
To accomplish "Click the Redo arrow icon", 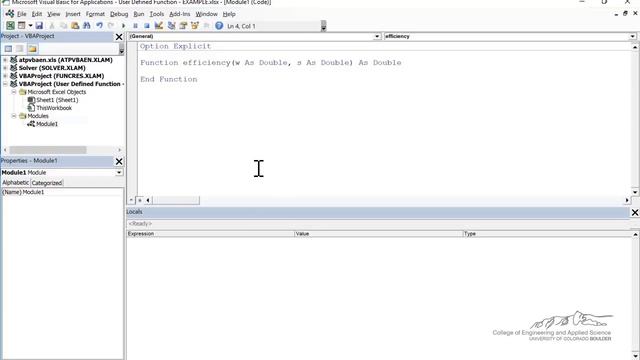I will point(111,26).
